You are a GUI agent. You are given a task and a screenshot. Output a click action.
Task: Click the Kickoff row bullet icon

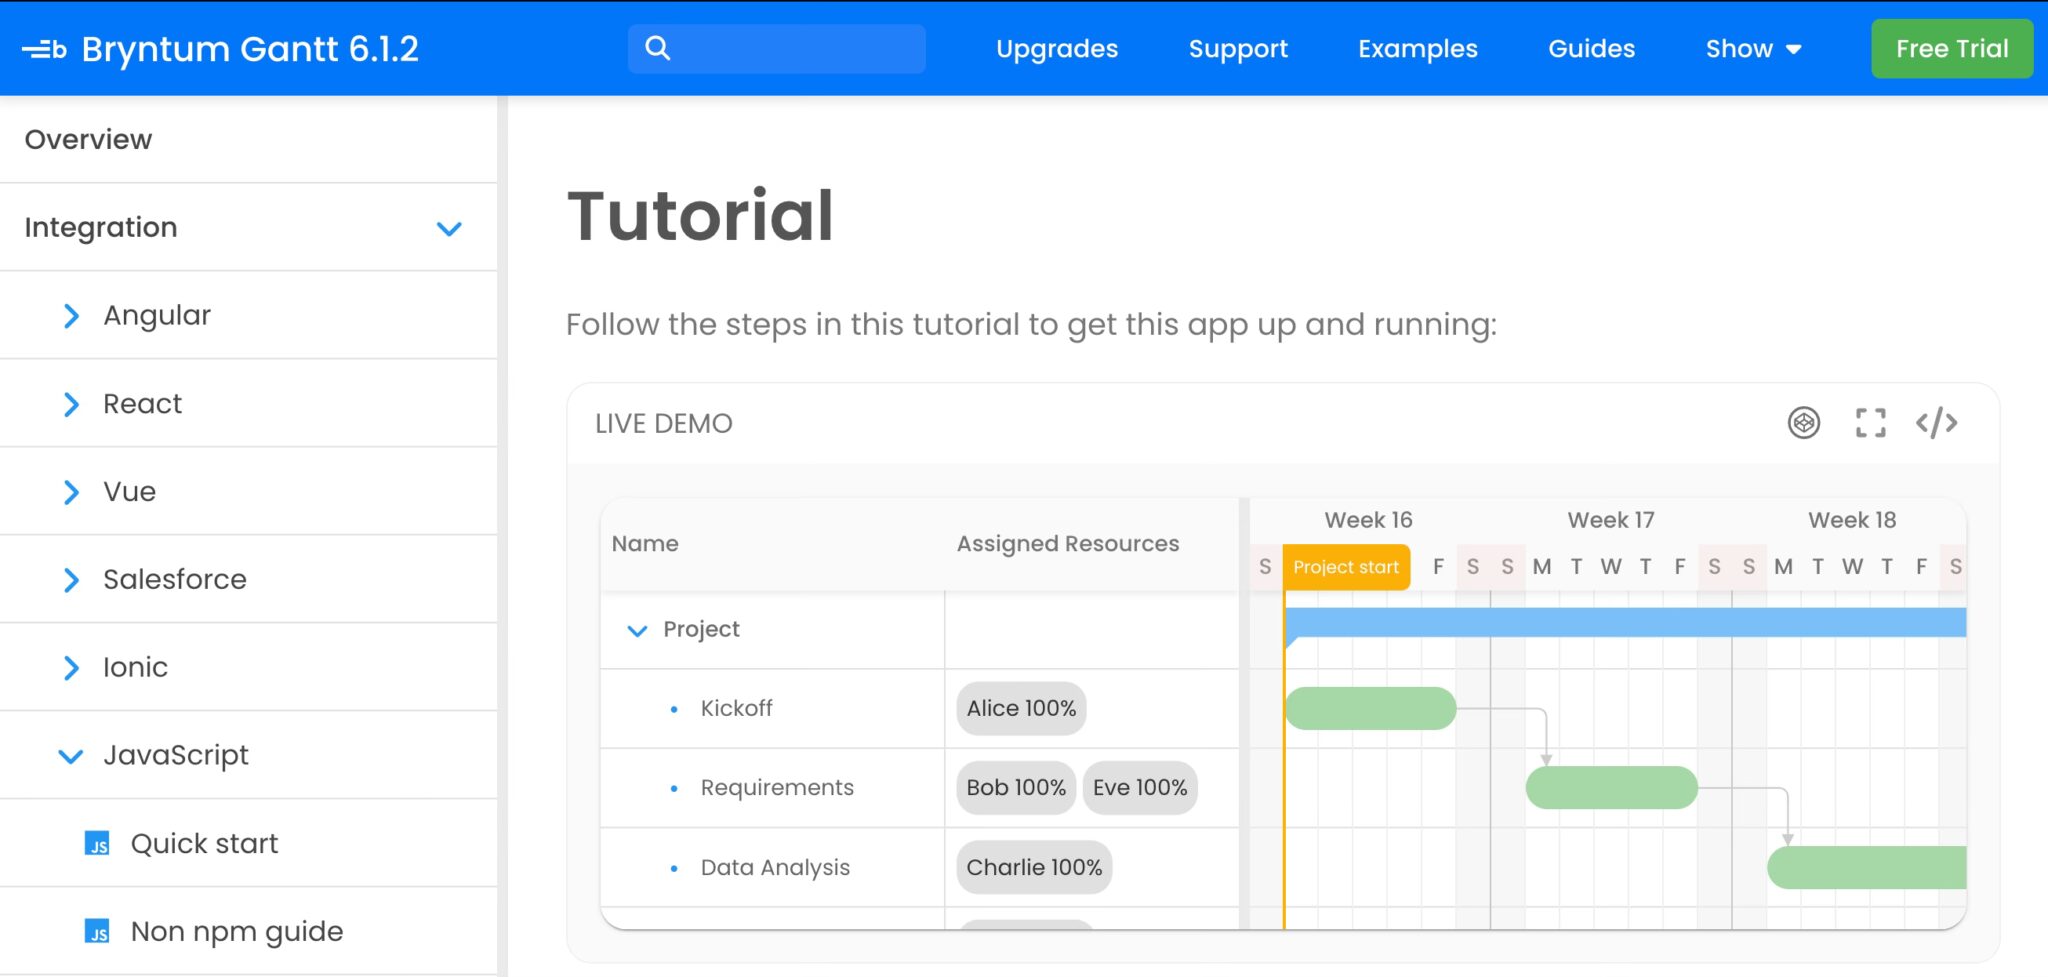click(x=674, y=709)
